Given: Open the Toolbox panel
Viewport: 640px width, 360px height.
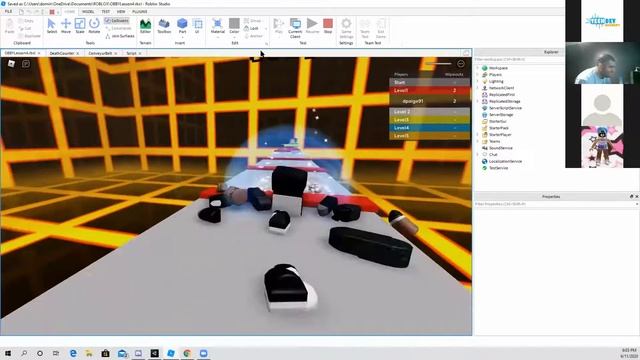Looking at the screenshot, I should 164,26.
